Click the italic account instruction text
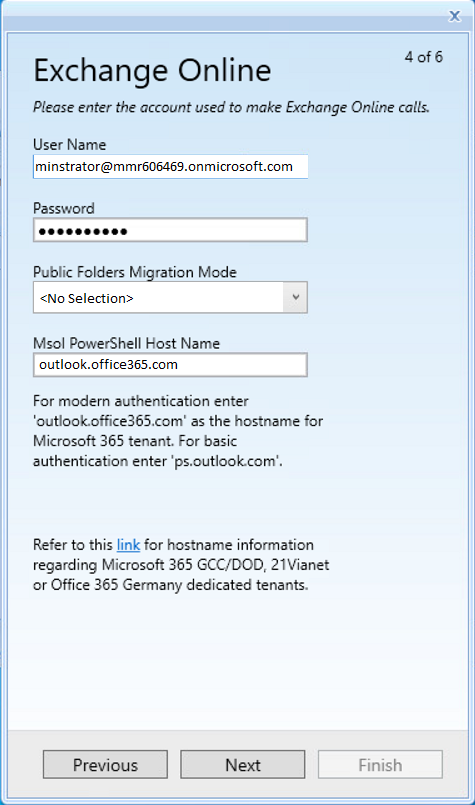Screen dimensions: 475x805 pyautogui.click(x=231, y=107)
